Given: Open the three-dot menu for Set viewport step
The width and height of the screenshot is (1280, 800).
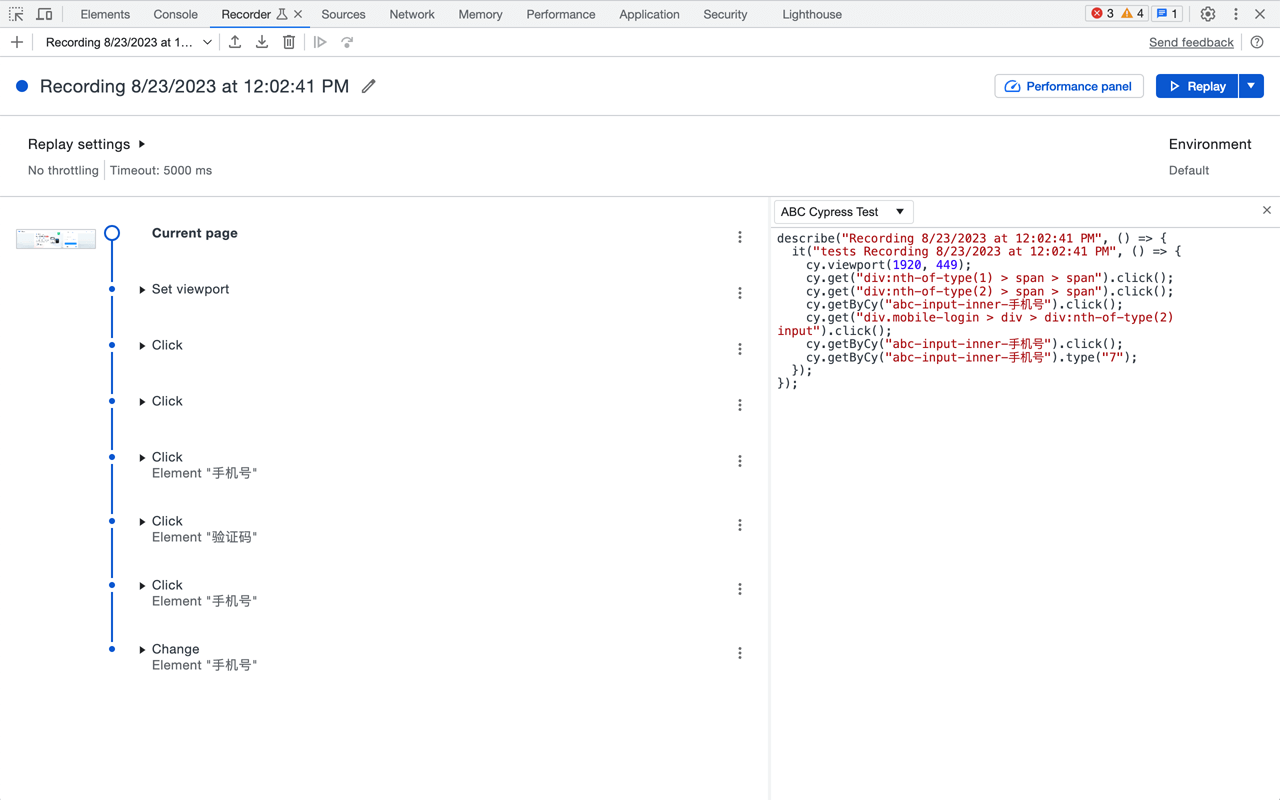Looking at the screenshot, I should pos(740,293).
